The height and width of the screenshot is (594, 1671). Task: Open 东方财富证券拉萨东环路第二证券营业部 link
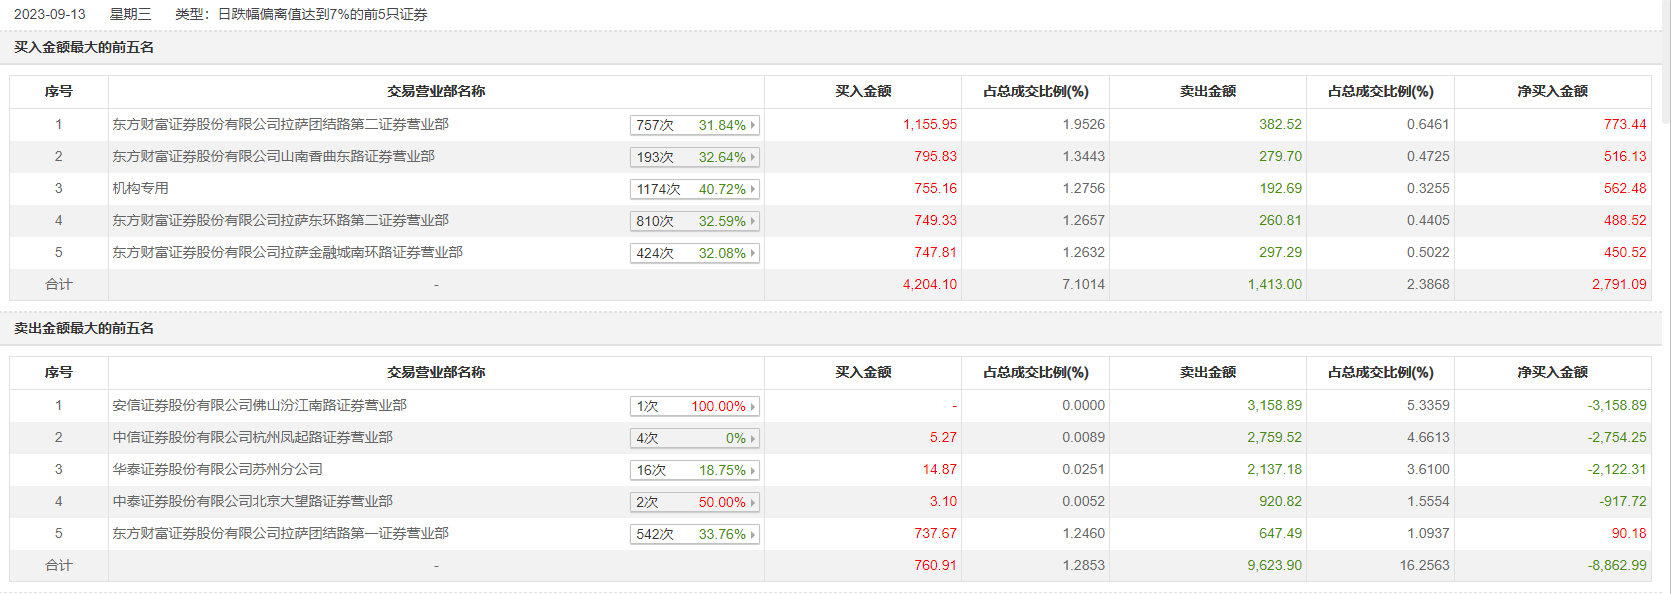[x=280, y=221]
